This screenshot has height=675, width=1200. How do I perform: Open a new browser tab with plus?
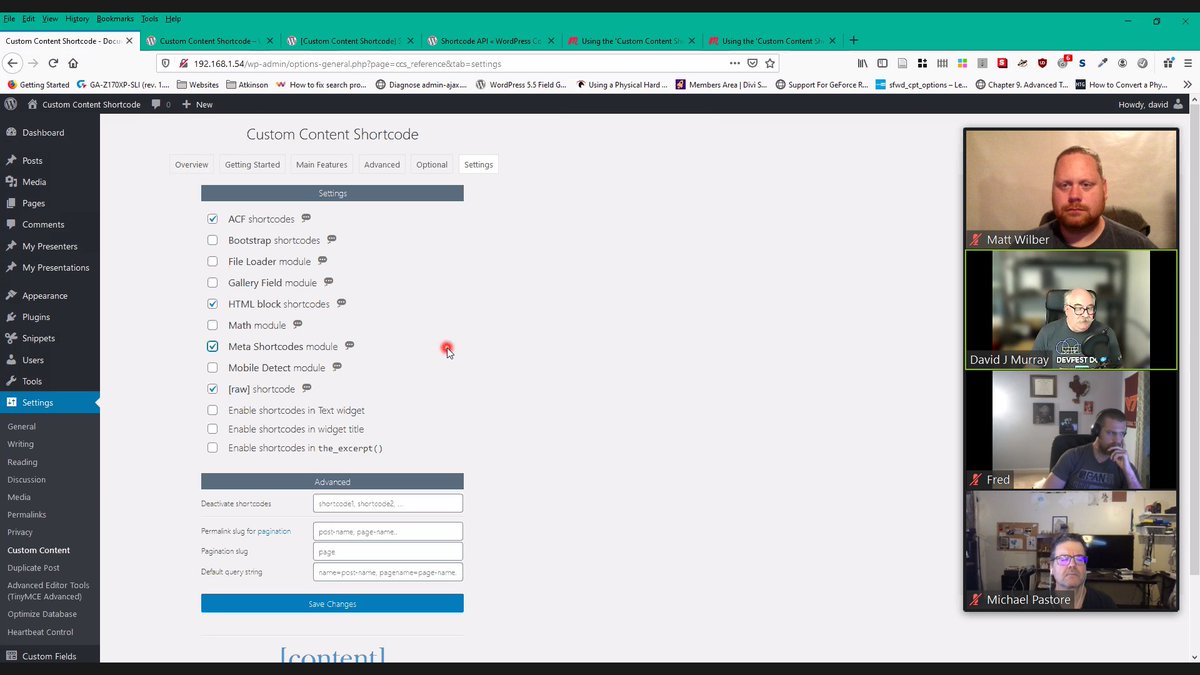[x=853, y=41]
